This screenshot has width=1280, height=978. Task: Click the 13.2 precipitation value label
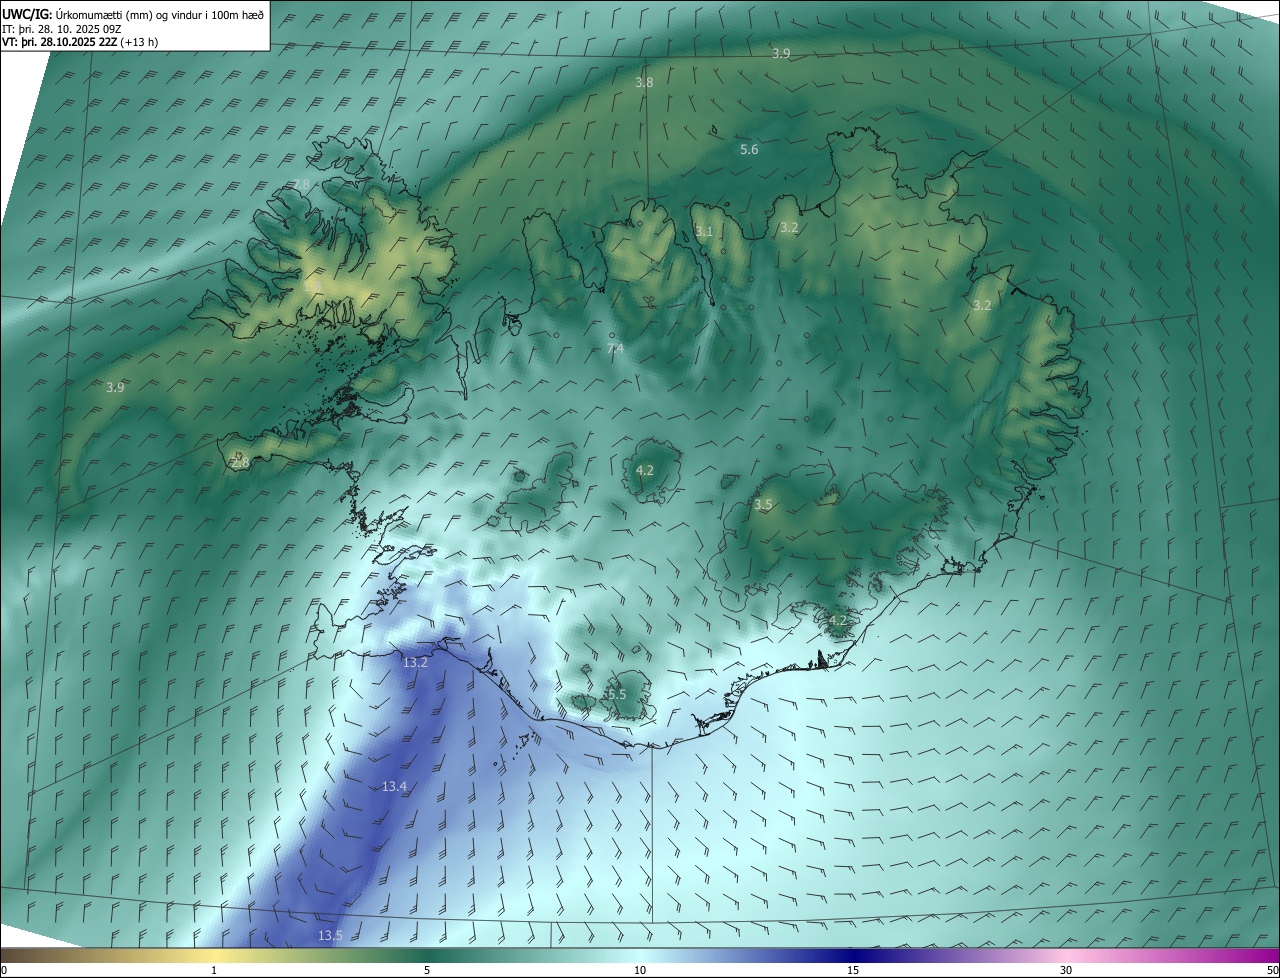415,662
